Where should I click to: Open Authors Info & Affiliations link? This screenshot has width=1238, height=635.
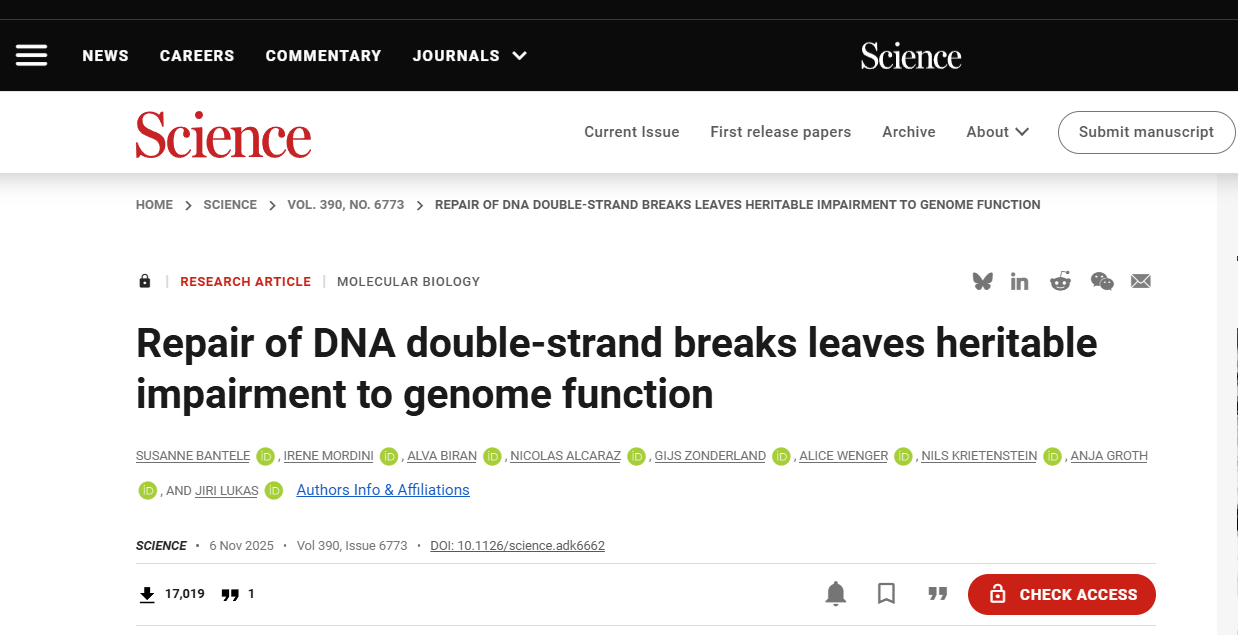[383, 490]
